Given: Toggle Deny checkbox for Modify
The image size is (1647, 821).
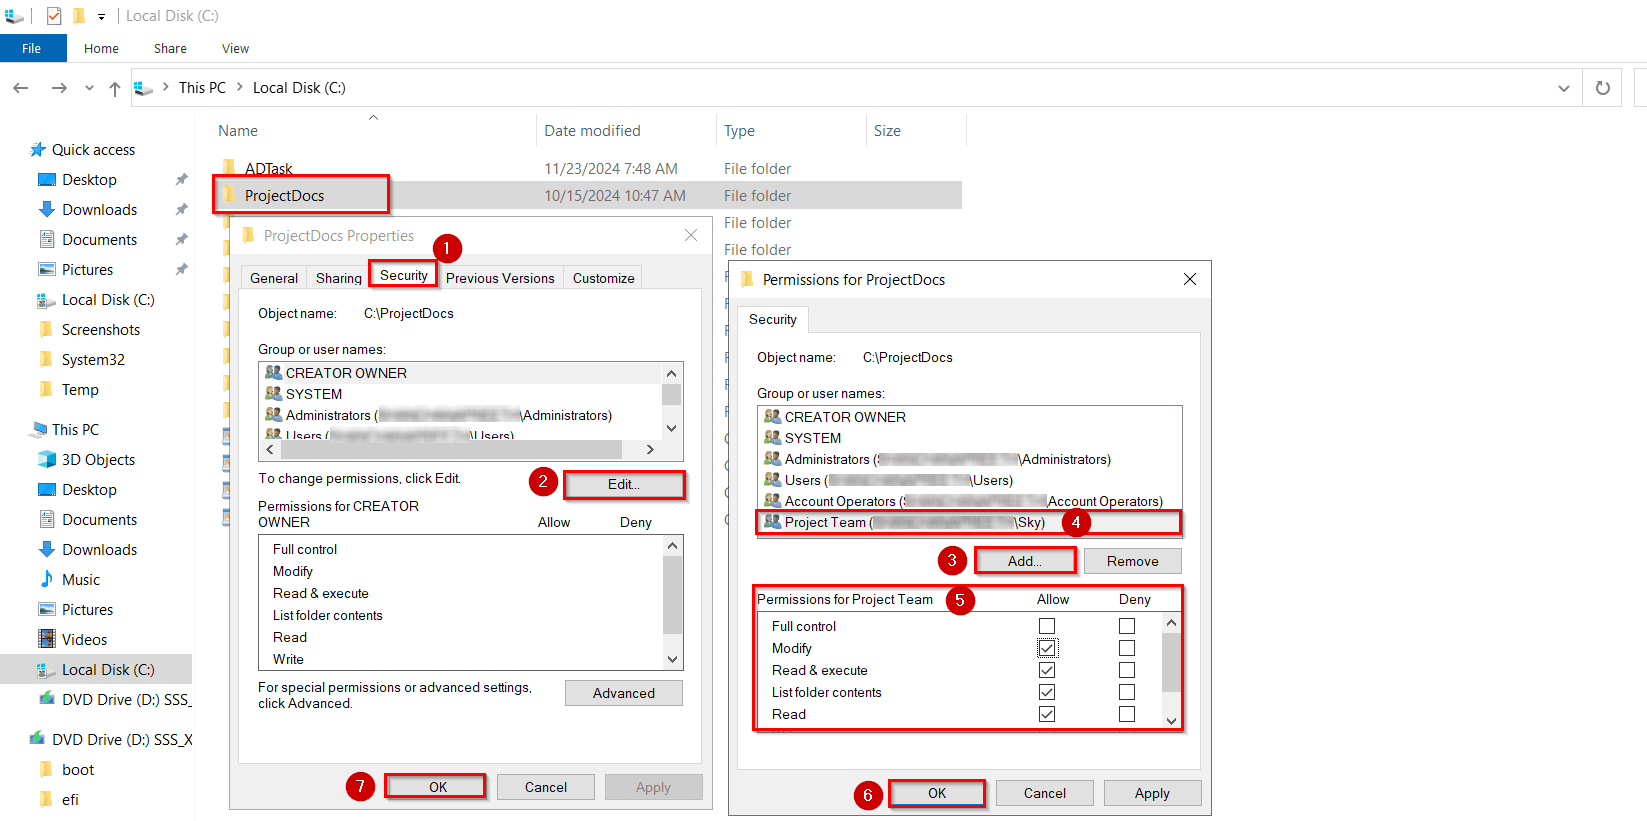Looking at the screenshot, I should (x=1127, y=648).
